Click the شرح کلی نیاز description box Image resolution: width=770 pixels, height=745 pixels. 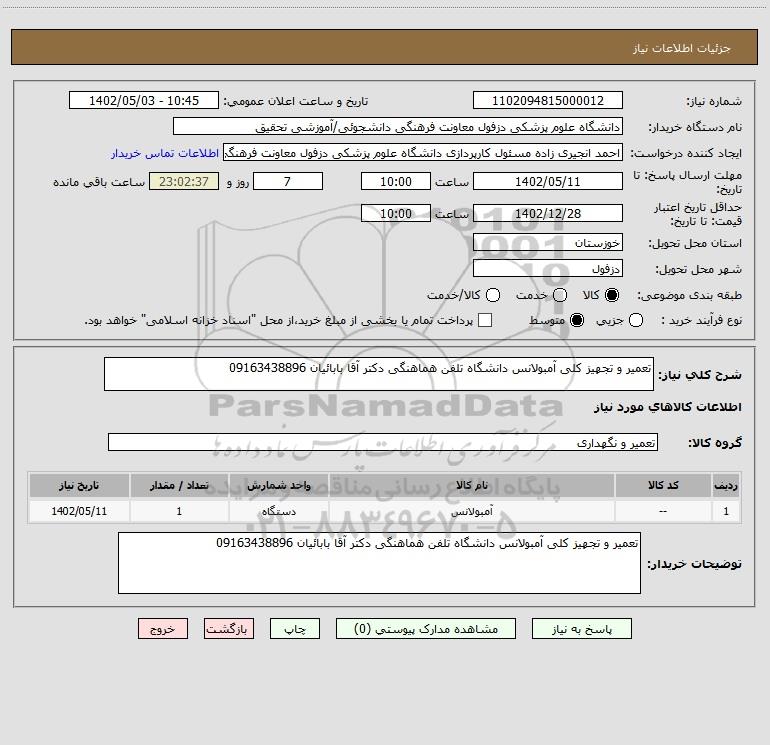379,374
